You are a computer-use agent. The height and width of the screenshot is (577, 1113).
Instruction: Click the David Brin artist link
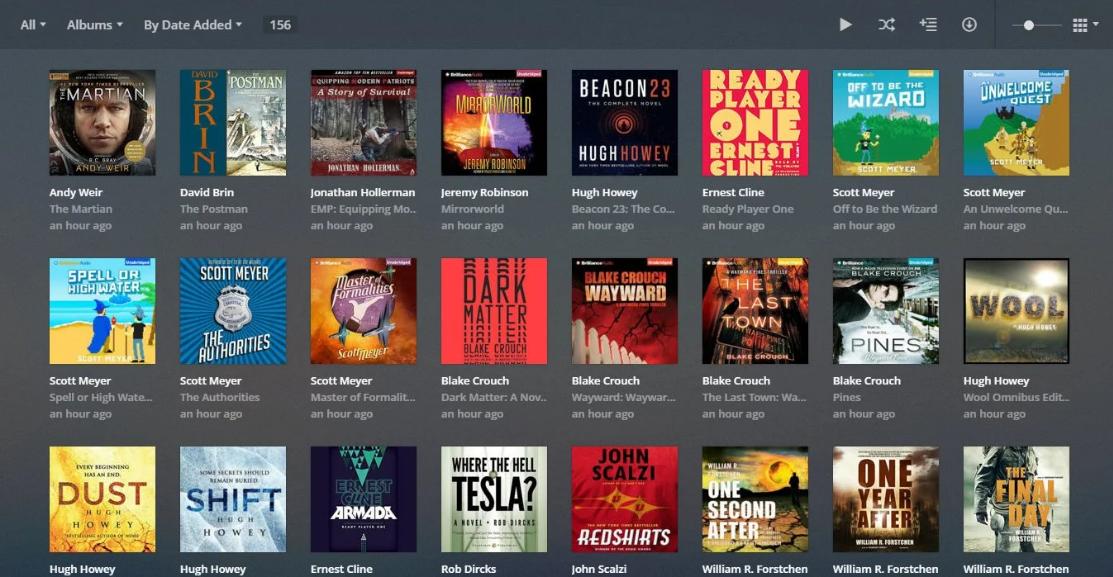tap(207, 192)
